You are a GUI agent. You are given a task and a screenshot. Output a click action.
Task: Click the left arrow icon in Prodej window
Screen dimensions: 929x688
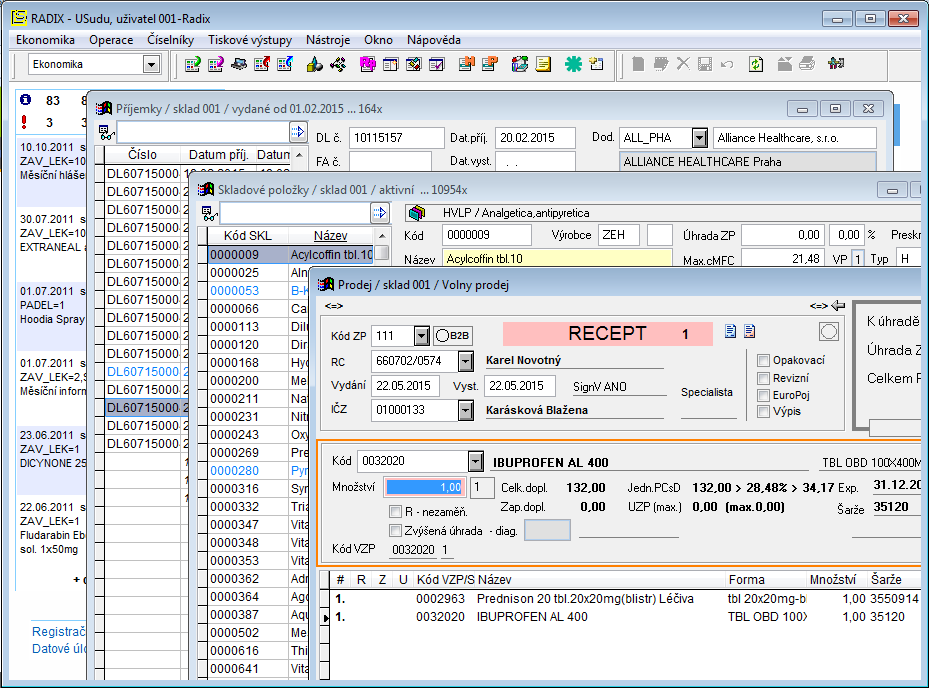tap(838, 305)
